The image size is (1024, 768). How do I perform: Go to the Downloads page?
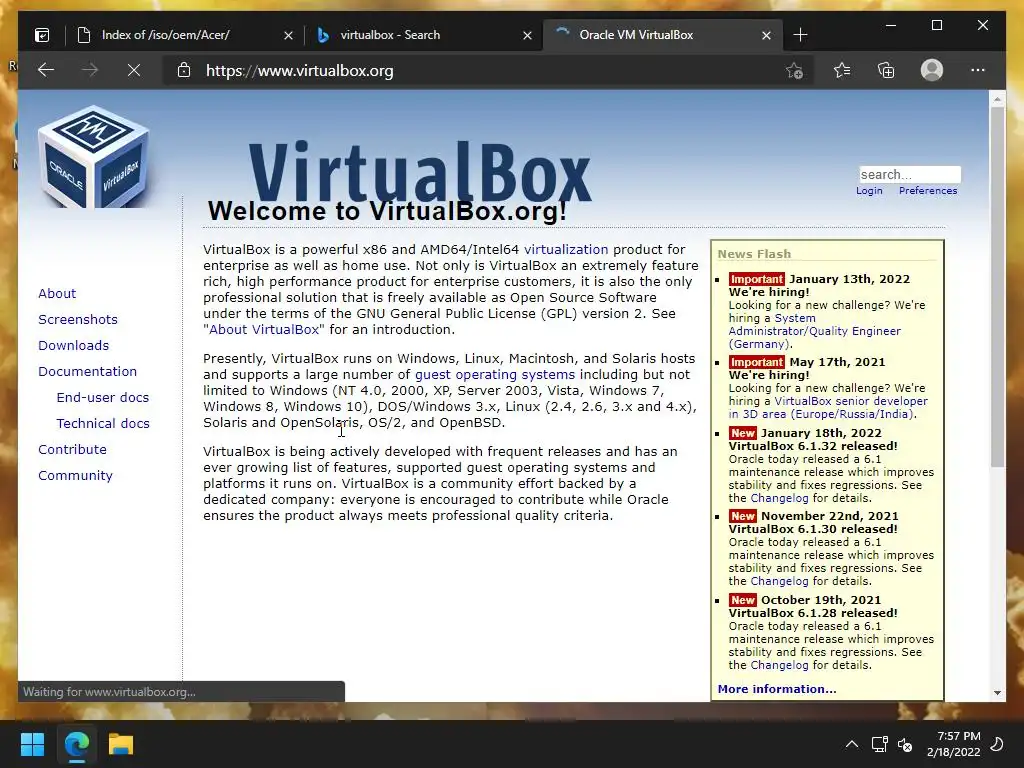[73, 345]
